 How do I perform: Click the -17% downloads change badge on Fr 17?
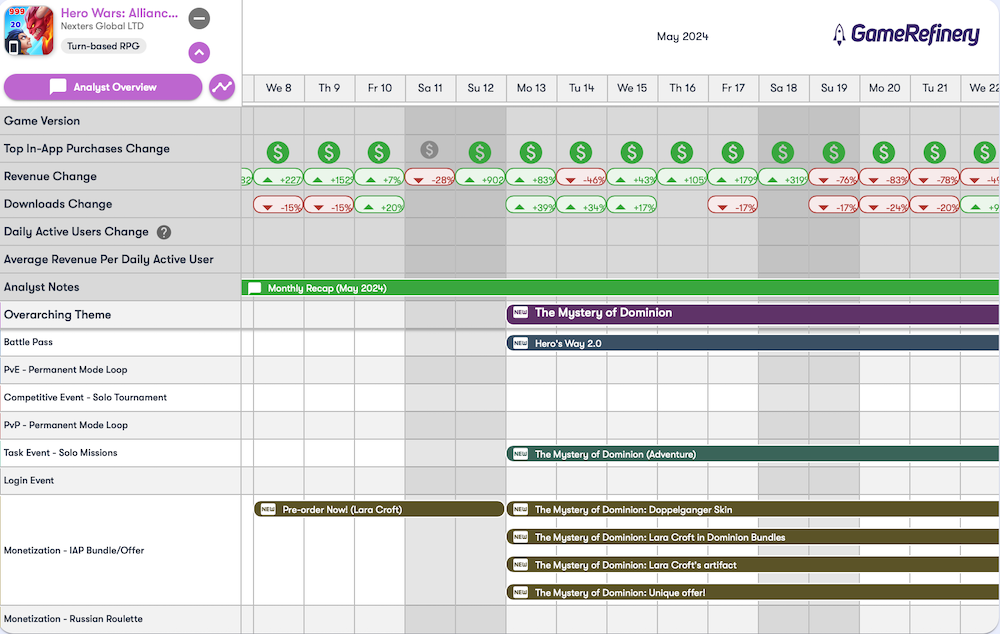click(733, 205)
